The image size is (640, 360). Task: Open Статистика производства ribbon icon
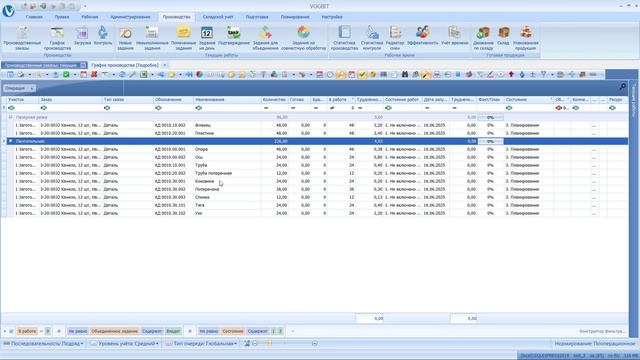344,38
